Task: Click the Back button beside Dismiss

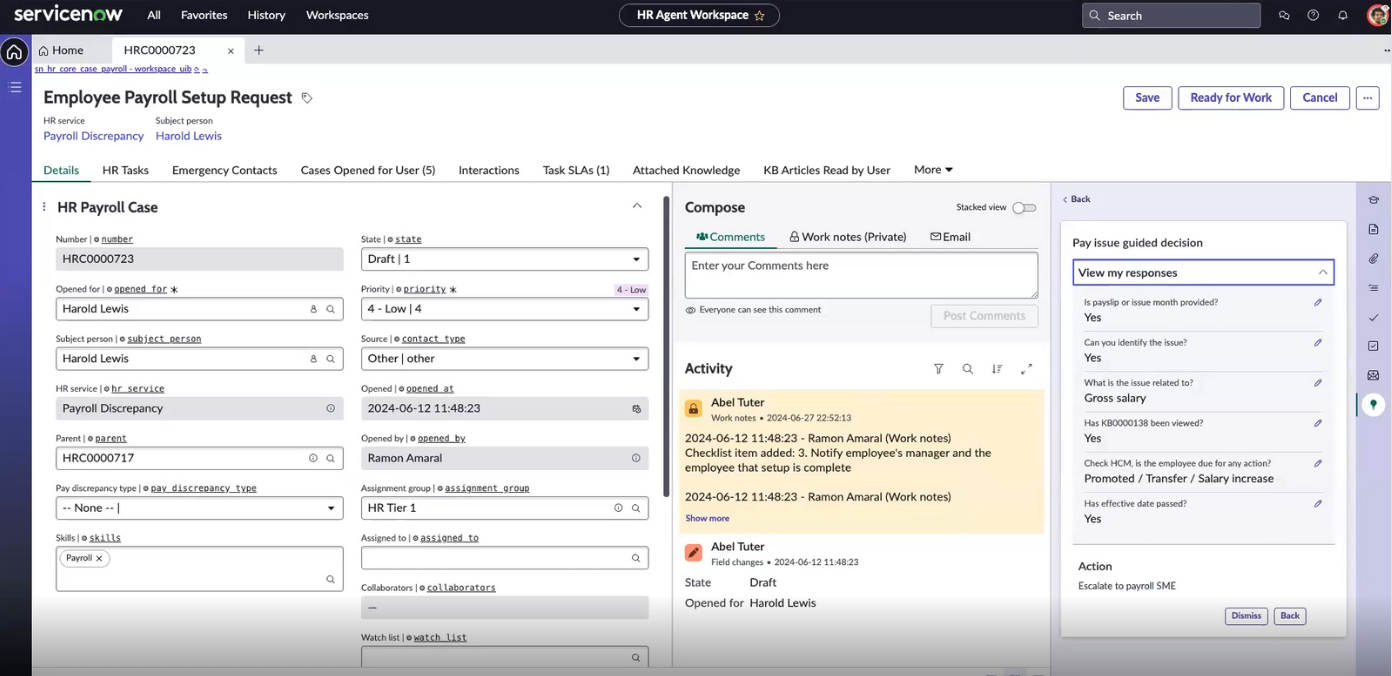Action: (x=1290, y=616)
